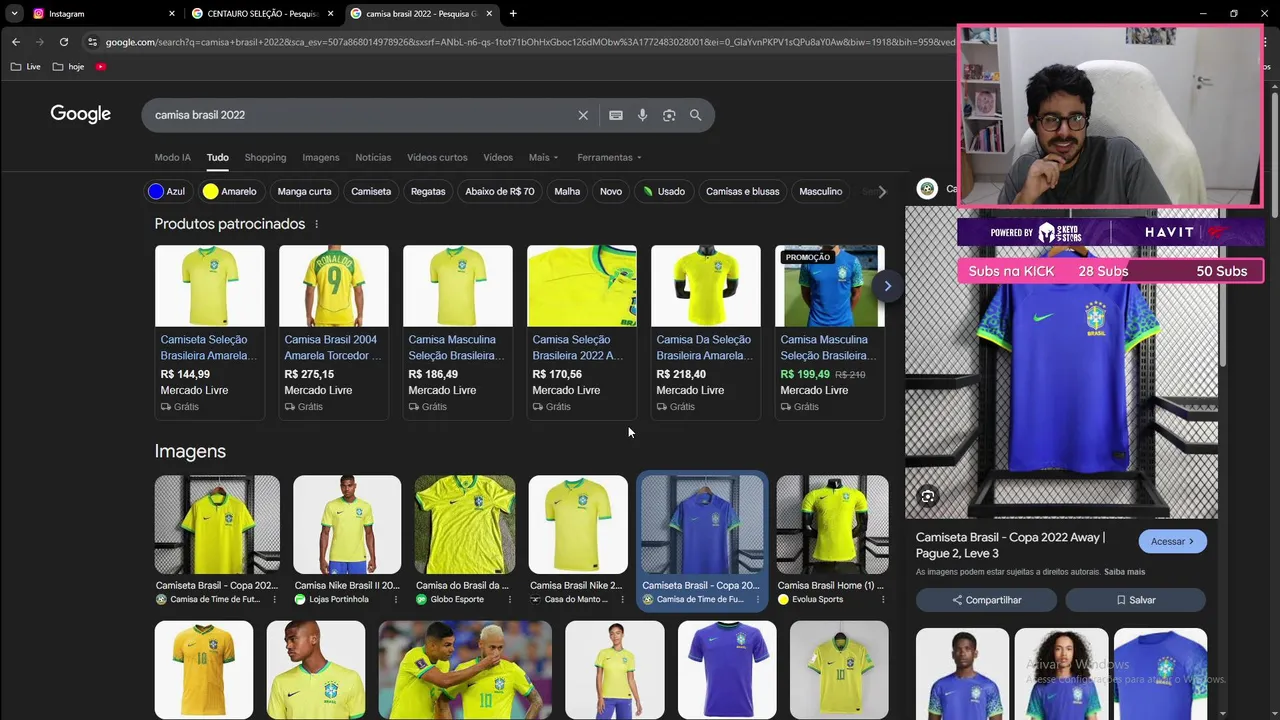Clear the search box with the X icon

click(x=583, y=115)
